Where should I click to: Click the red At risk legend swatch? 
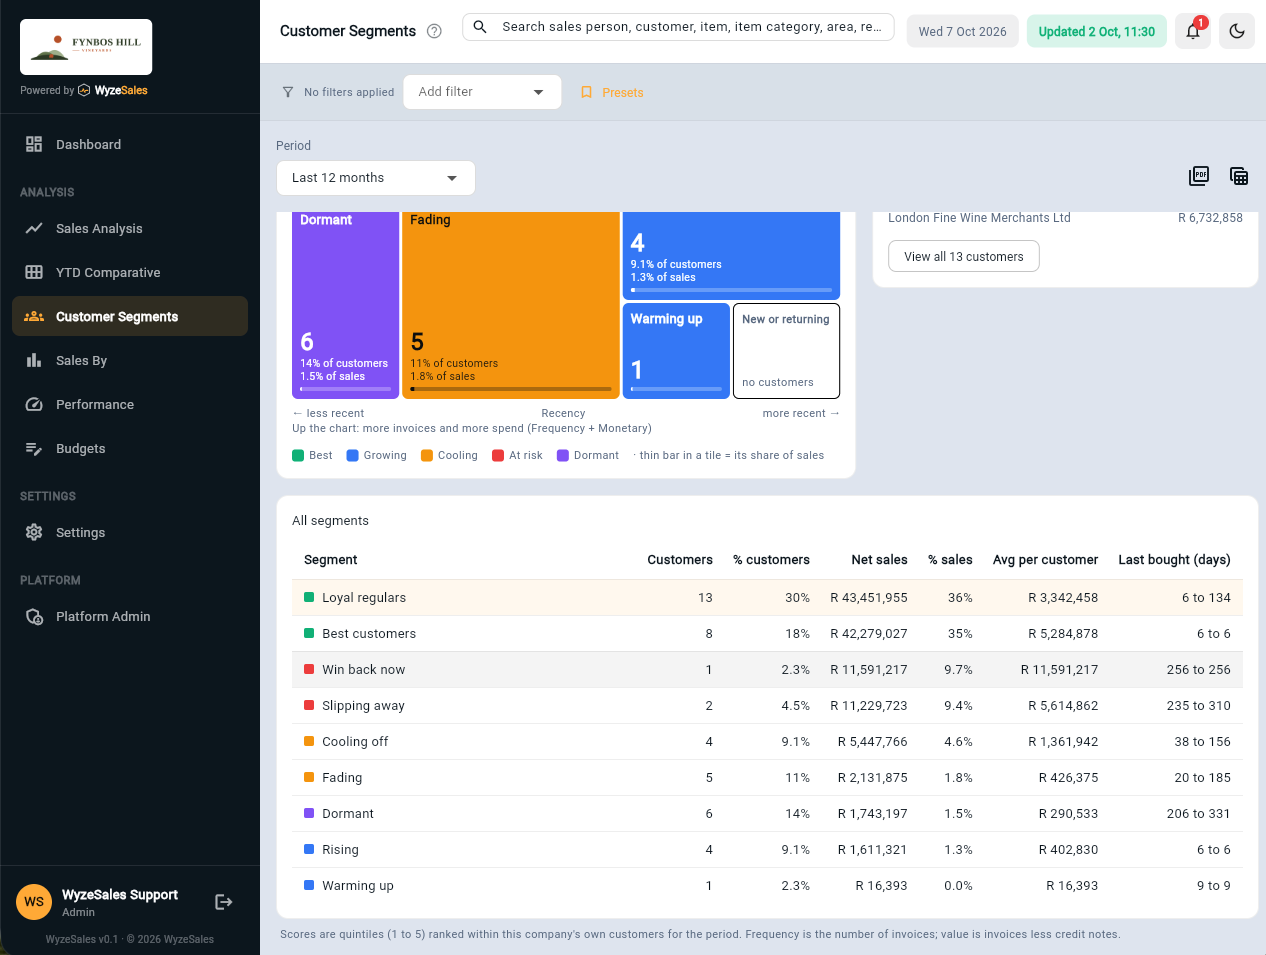tap(498, 455)
